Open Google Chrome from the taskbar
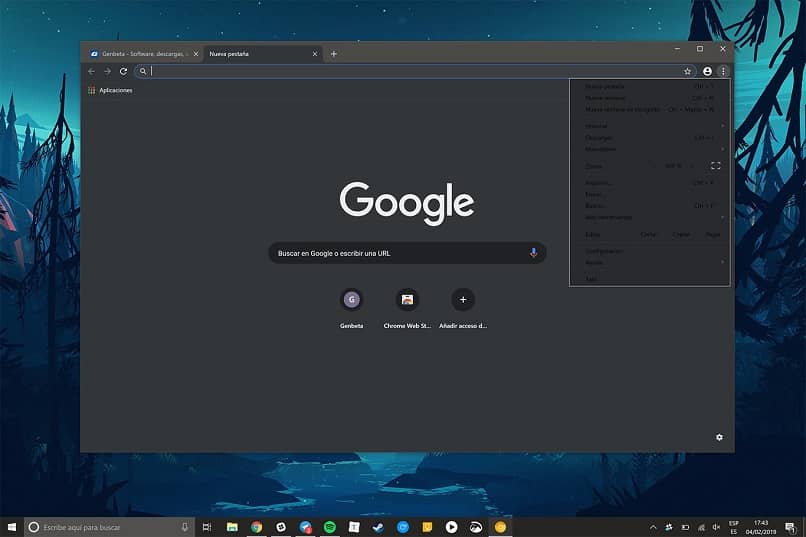Image resolution: width=806 pixels, height=537 pixels. (257, 527)
